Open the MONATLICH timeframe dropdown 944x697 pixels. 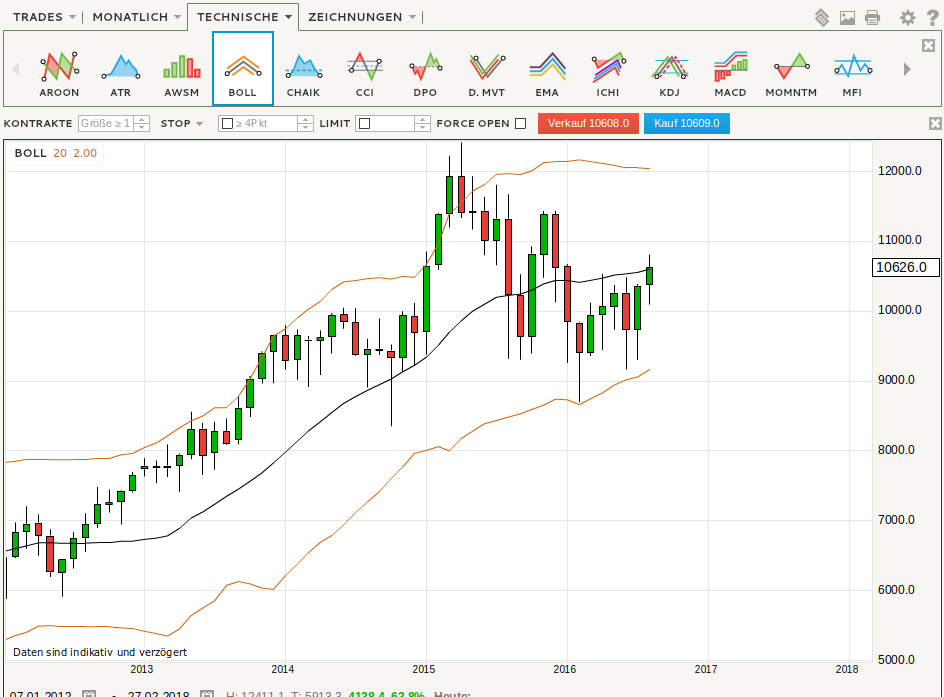pos(137,17)
